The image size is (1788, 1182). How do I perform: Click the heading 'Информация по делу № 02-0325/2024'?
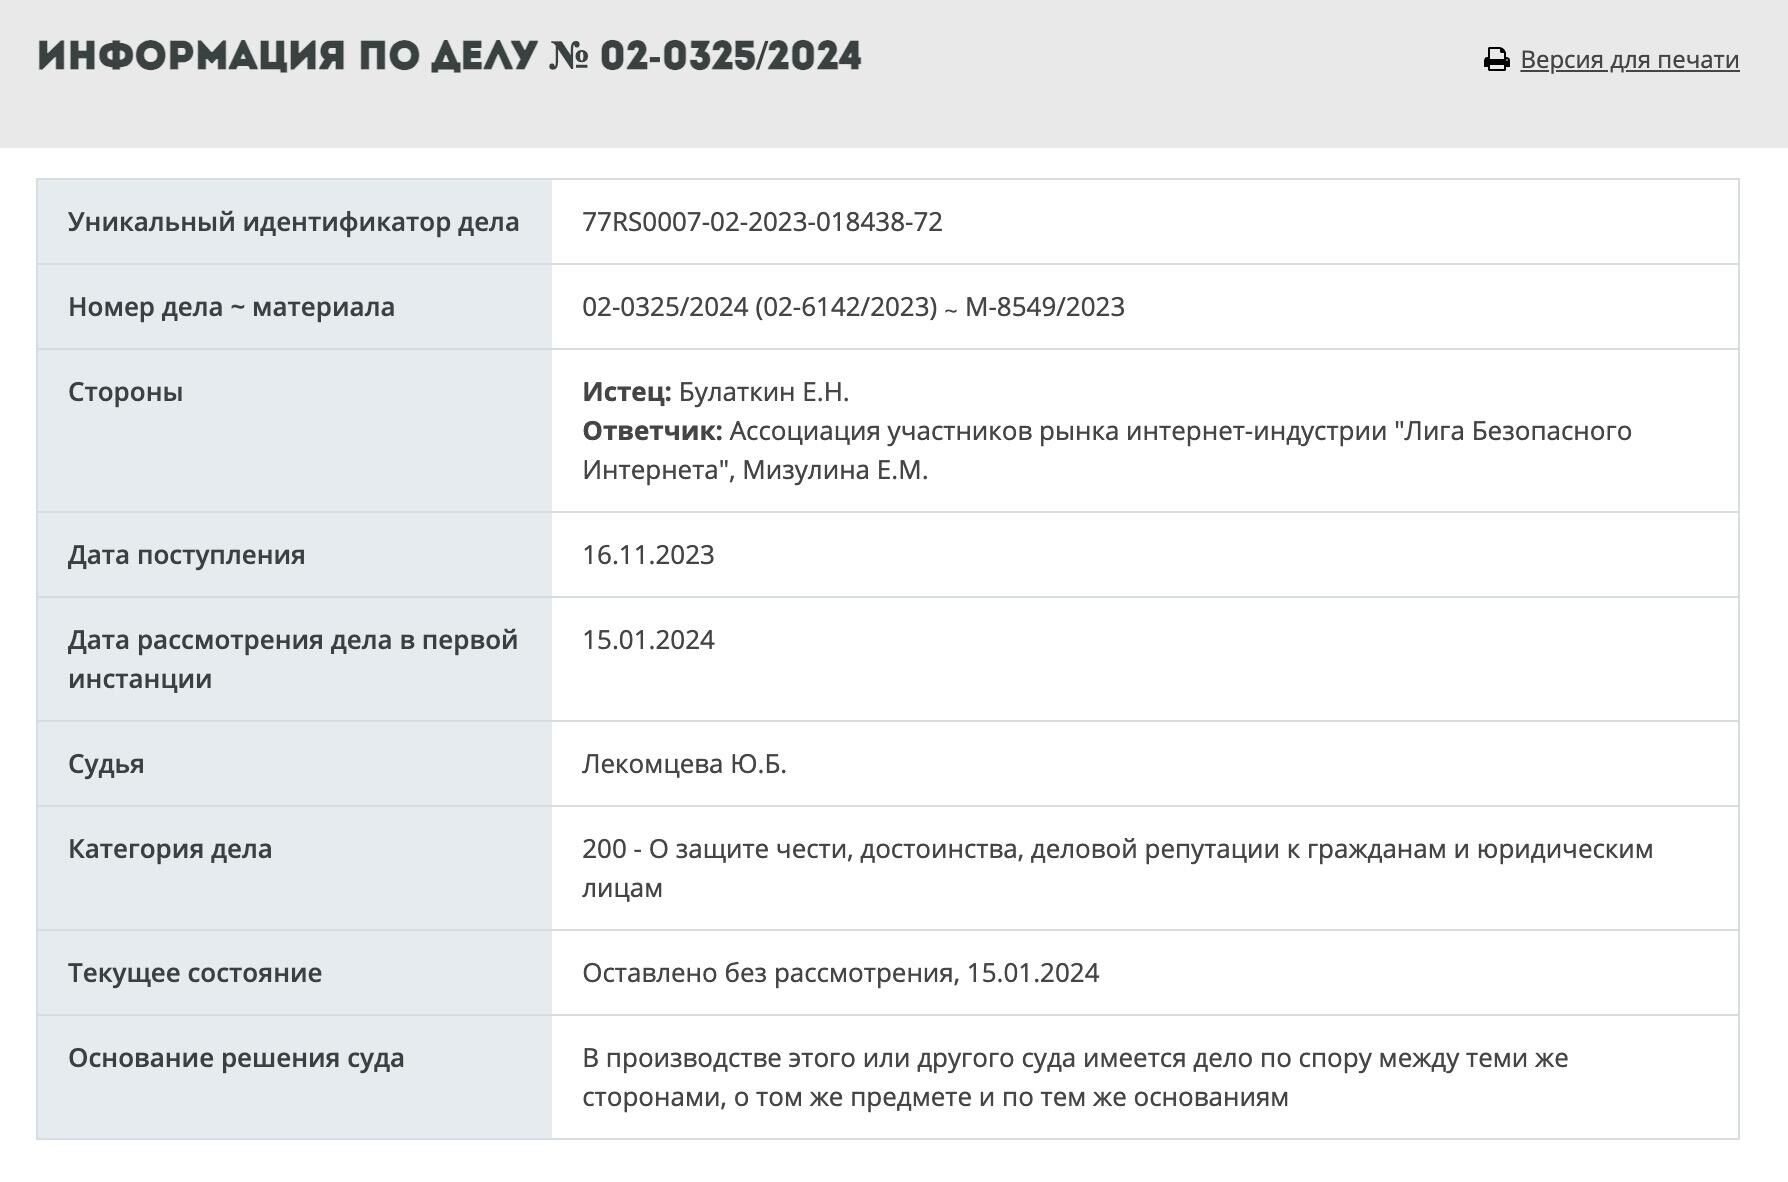tap(450, 55)
